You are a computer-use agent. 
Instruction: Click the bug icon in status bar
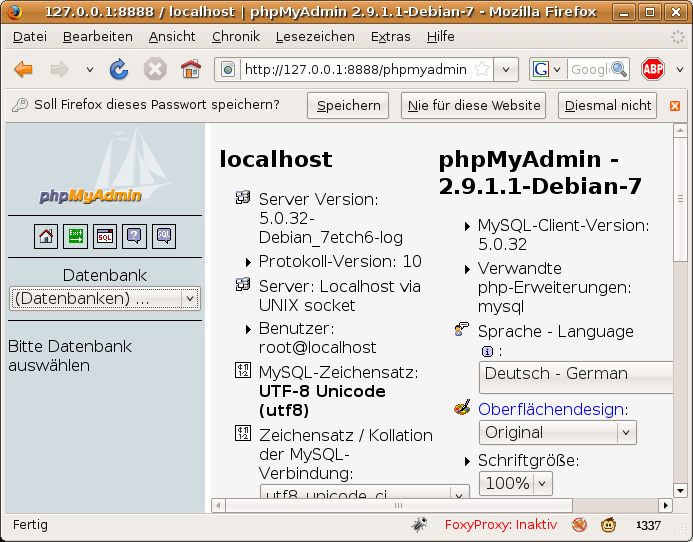coord(419,525)
